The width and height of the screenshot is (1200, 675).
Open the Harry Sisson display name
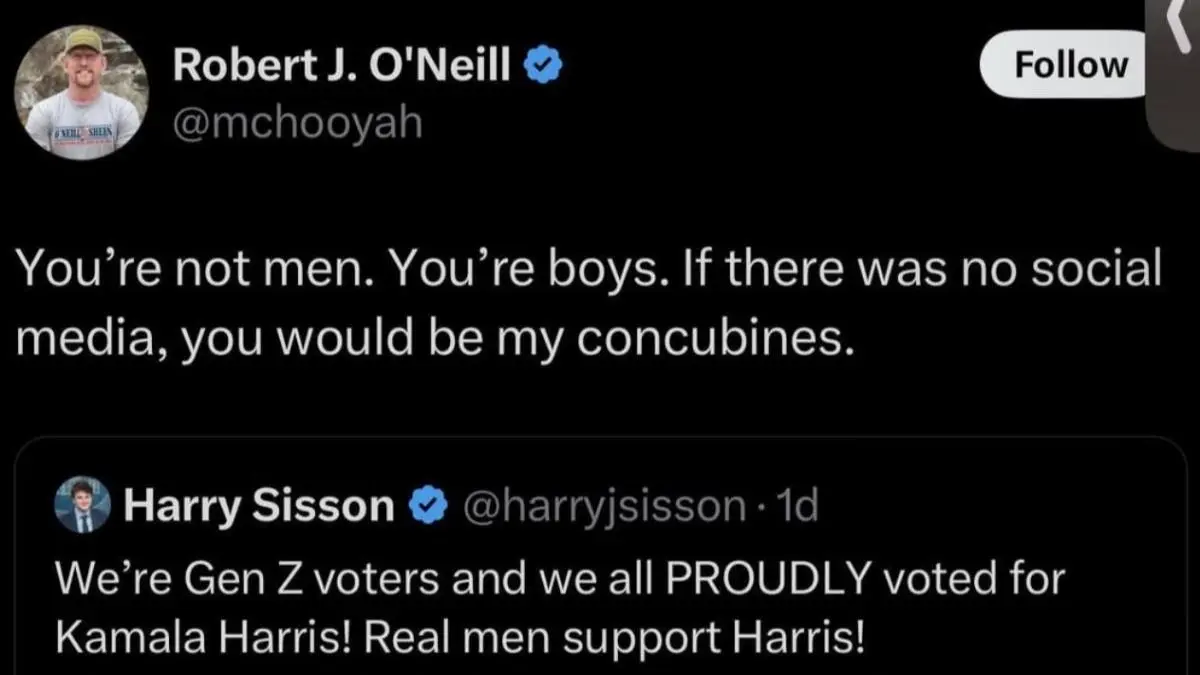tap(259, 508)
